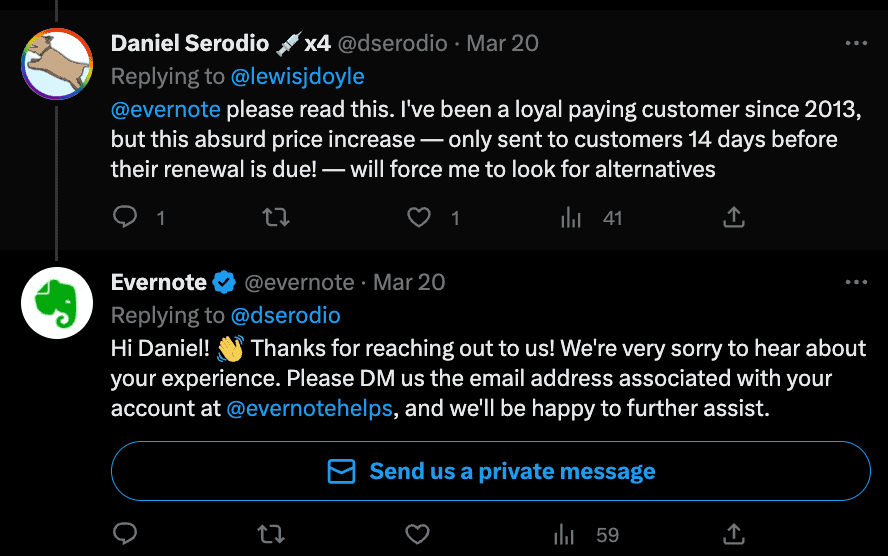Share Daniel Serodio's tweet

(x=733, y=216)
